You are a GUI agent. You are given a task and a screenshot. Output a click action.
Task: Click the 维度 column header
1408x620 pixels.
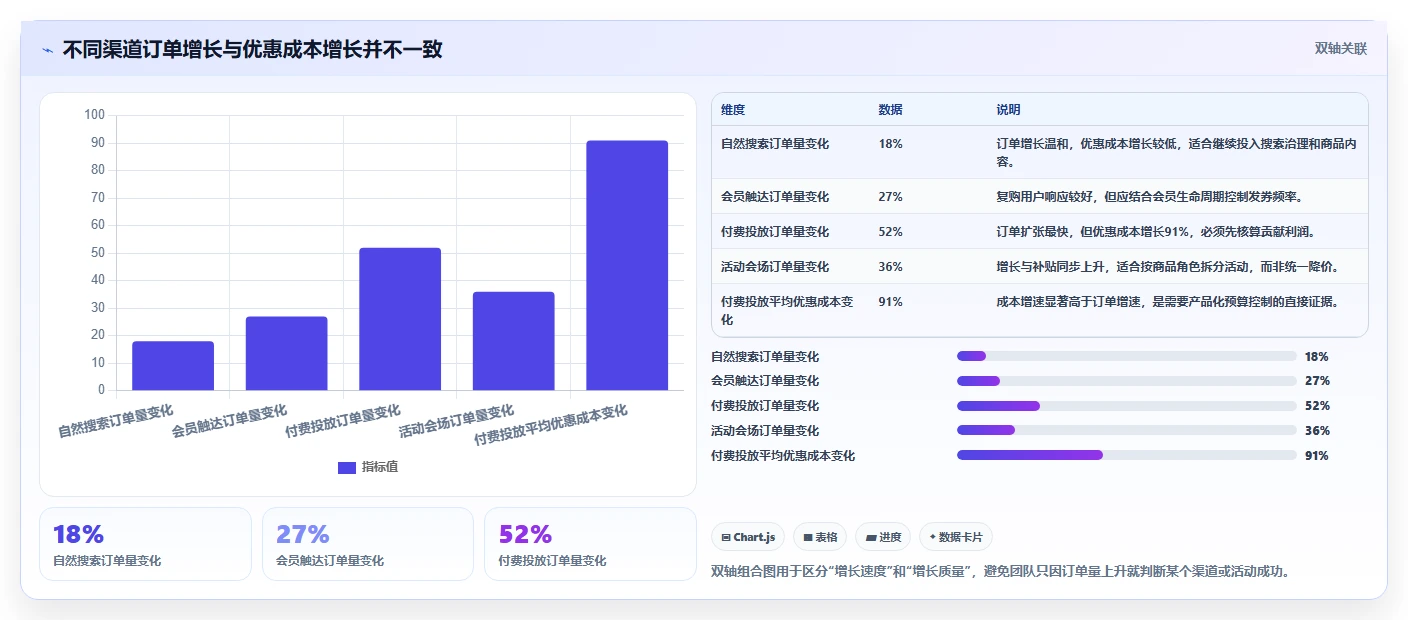click(x=733, y=110)
